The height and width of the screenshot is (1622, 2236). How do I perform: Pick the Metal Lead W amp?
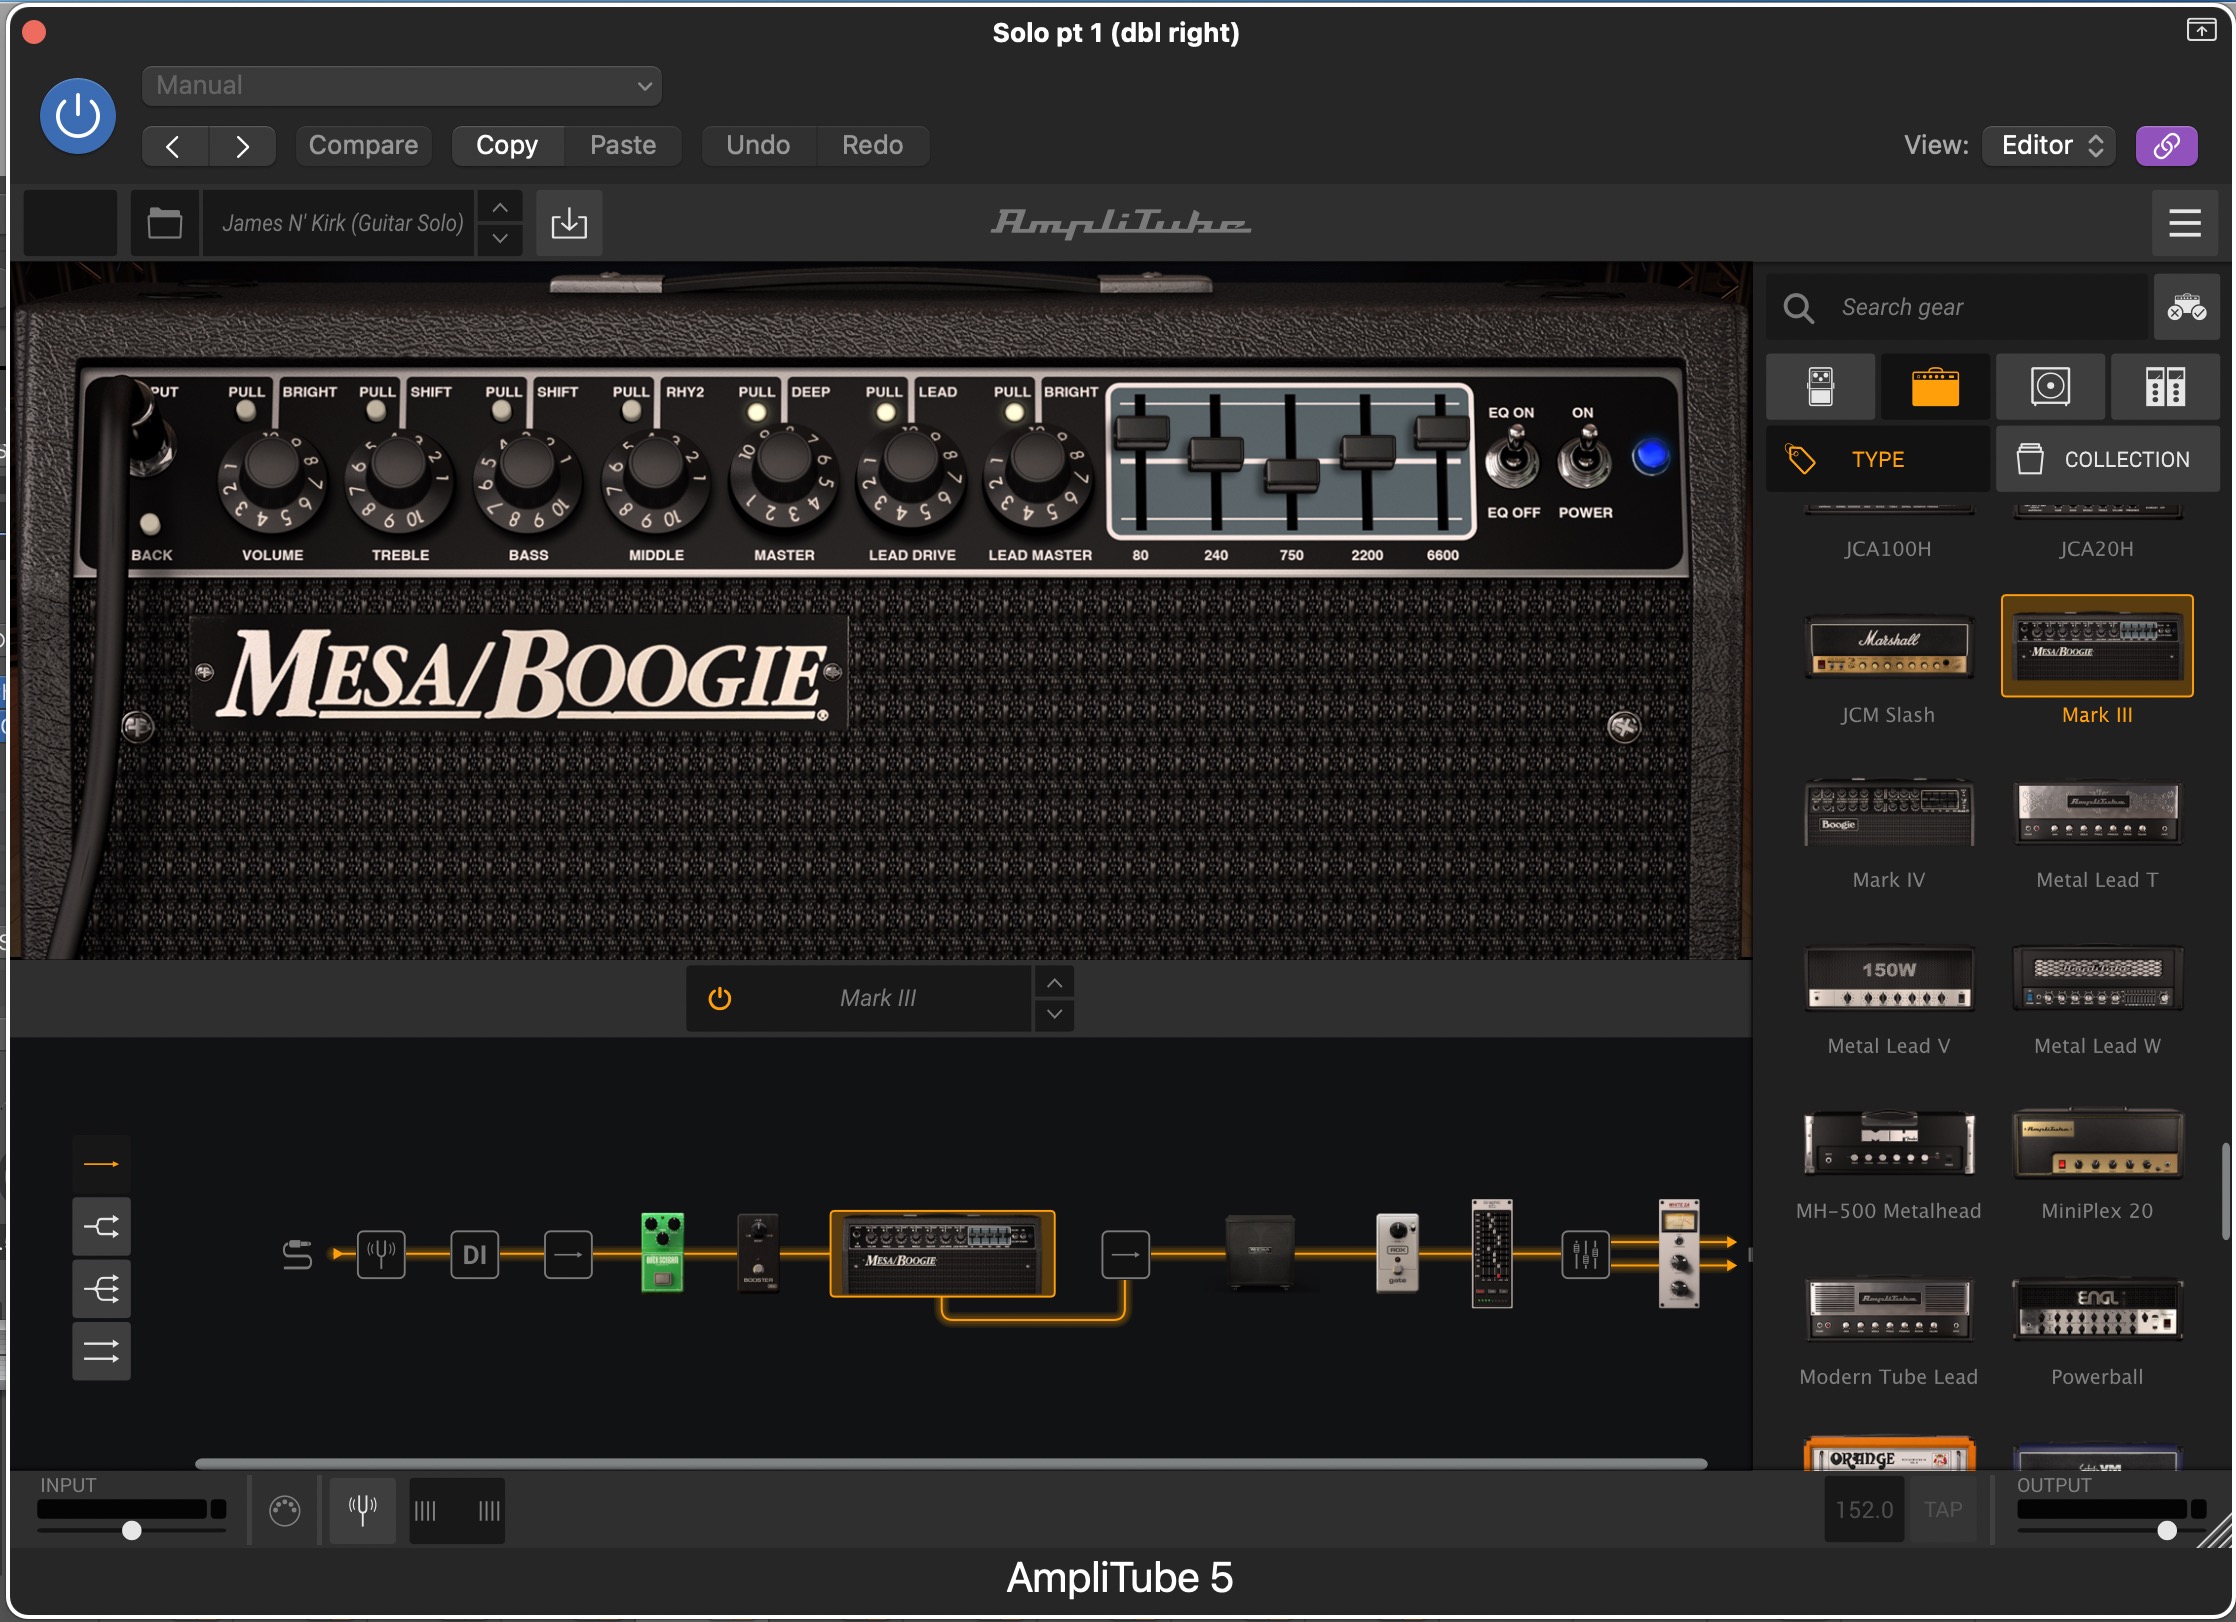(x=2097, y=979)
